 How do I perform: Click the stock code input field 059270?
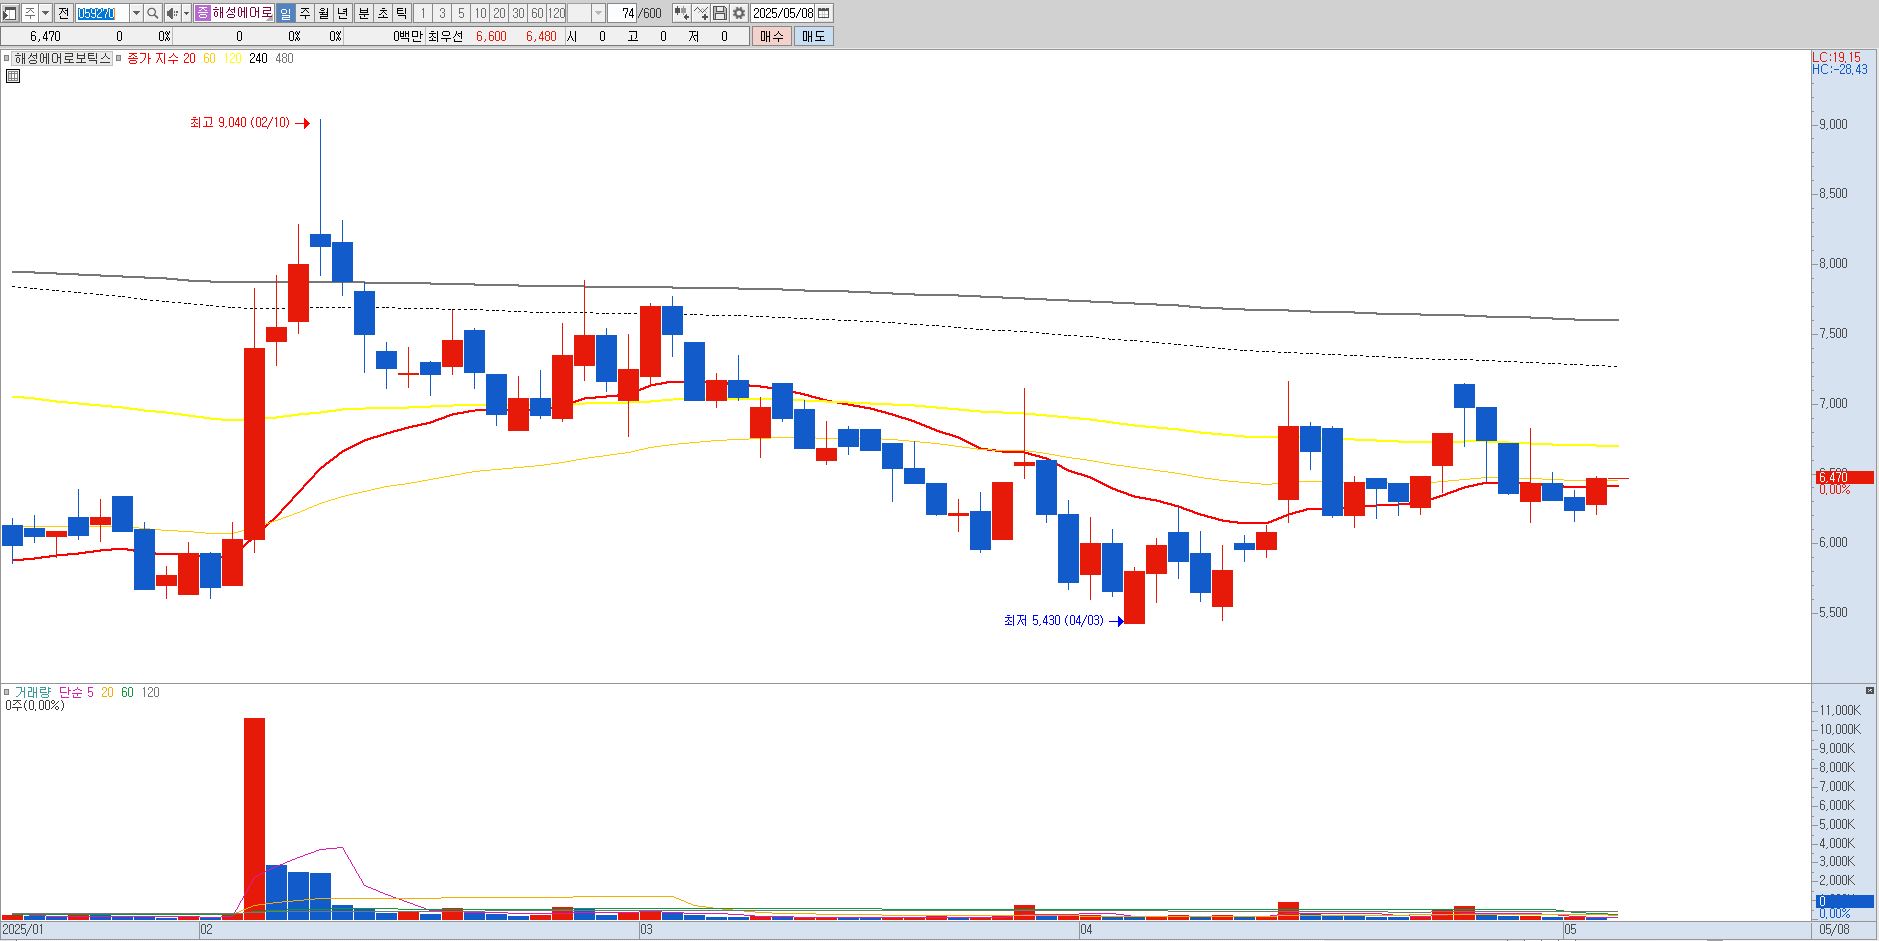tap(103, 13)
